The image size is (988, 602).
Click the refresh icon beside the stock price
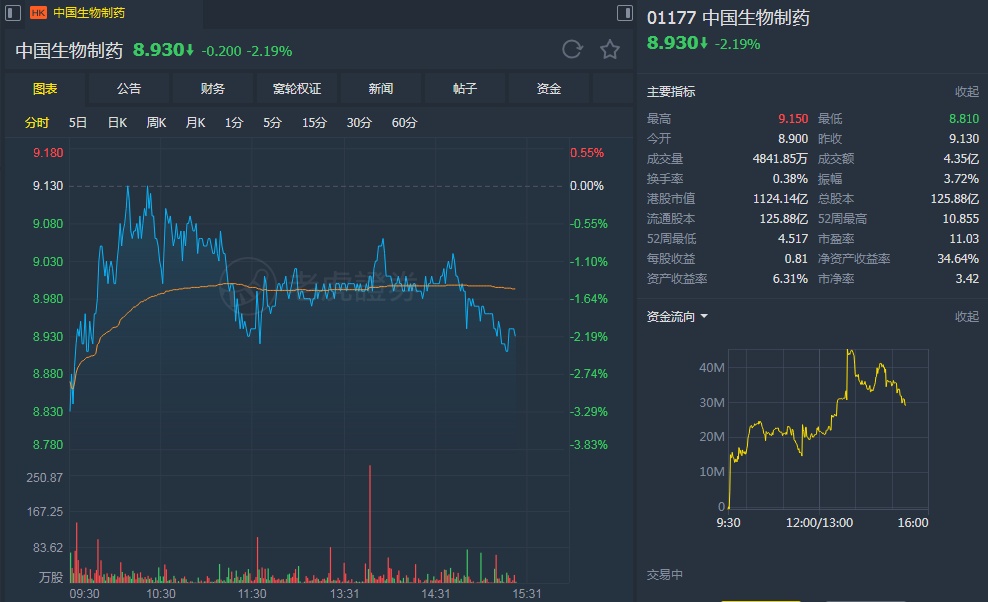click(572, 50)
